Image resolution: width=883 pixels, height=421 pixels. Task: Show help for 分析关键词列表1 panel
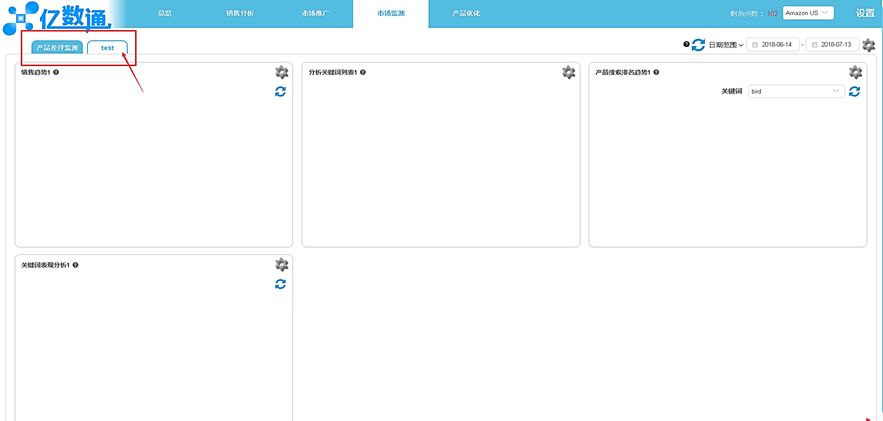coord(363,72)
